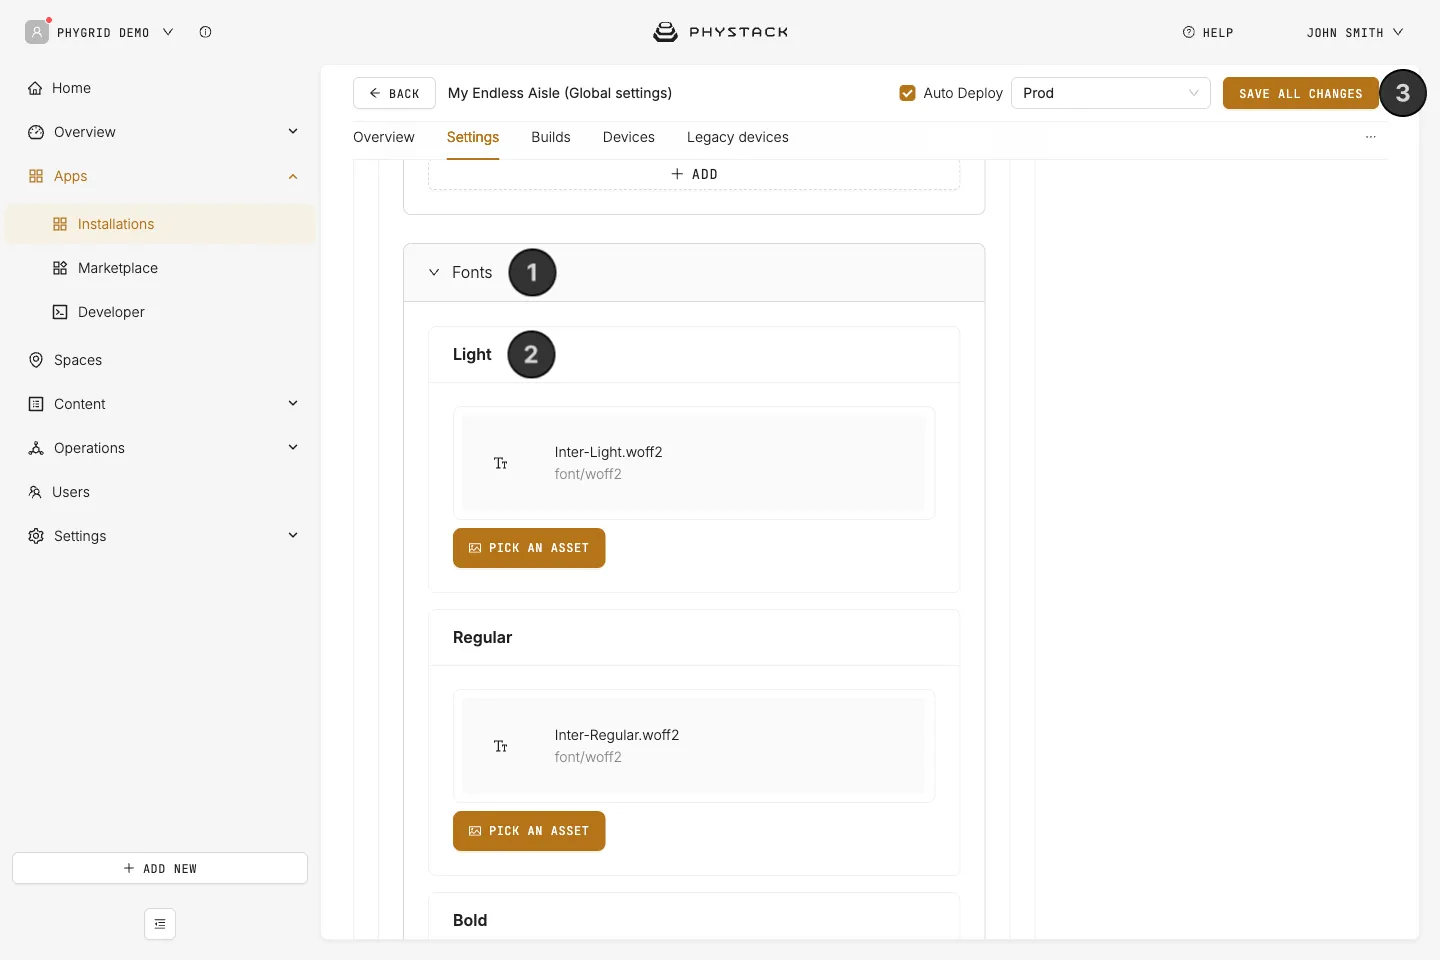Open the Builds tab
Viewport: 1440px width, 960px height.
pyautogui.click(x=551, y=137)
